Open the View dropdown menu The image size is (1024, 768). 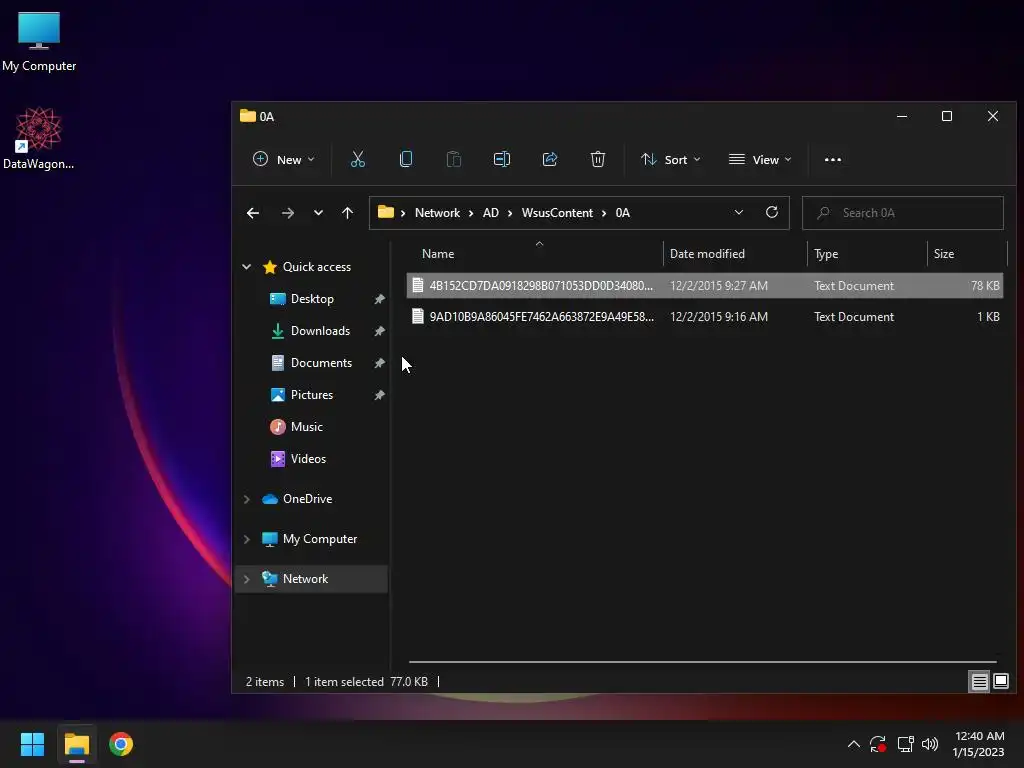760,159
